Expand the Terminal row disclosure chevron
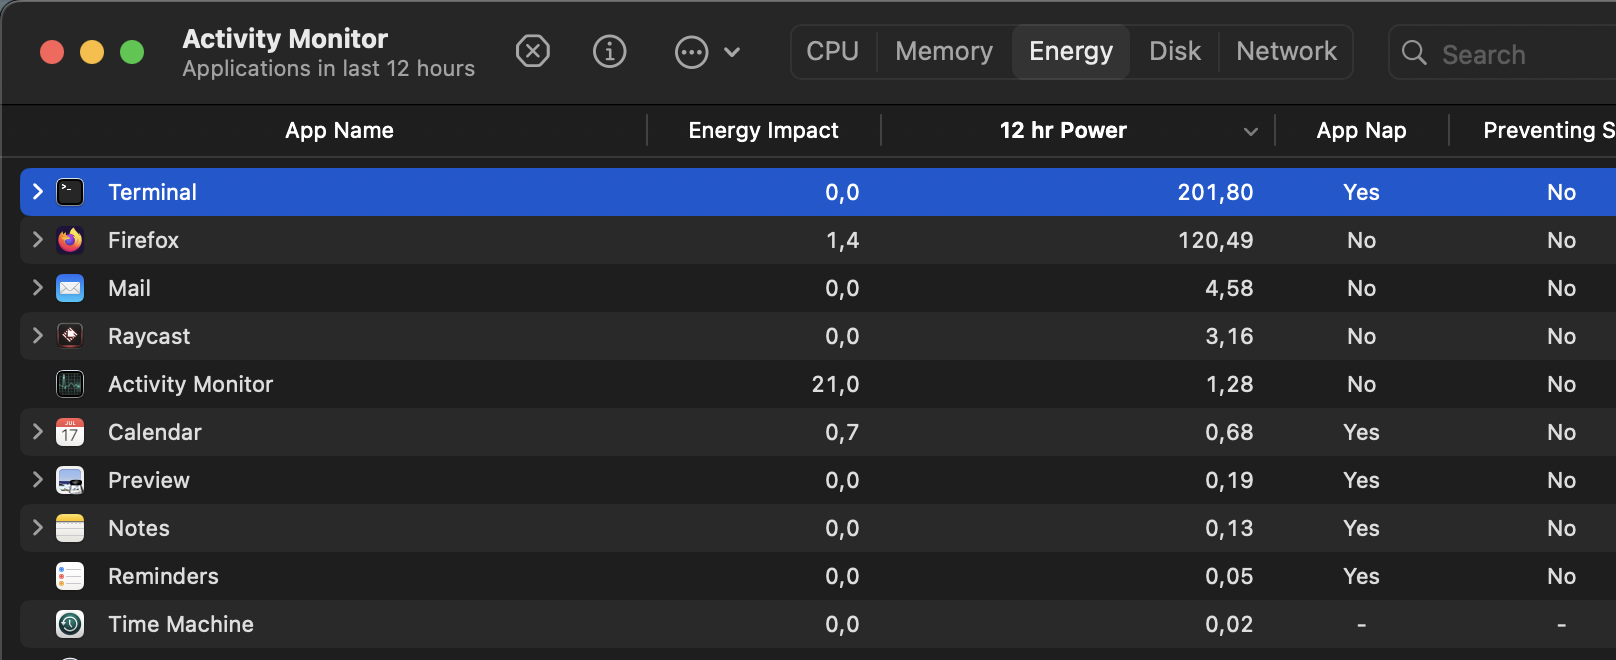 (x=38, y=191)
